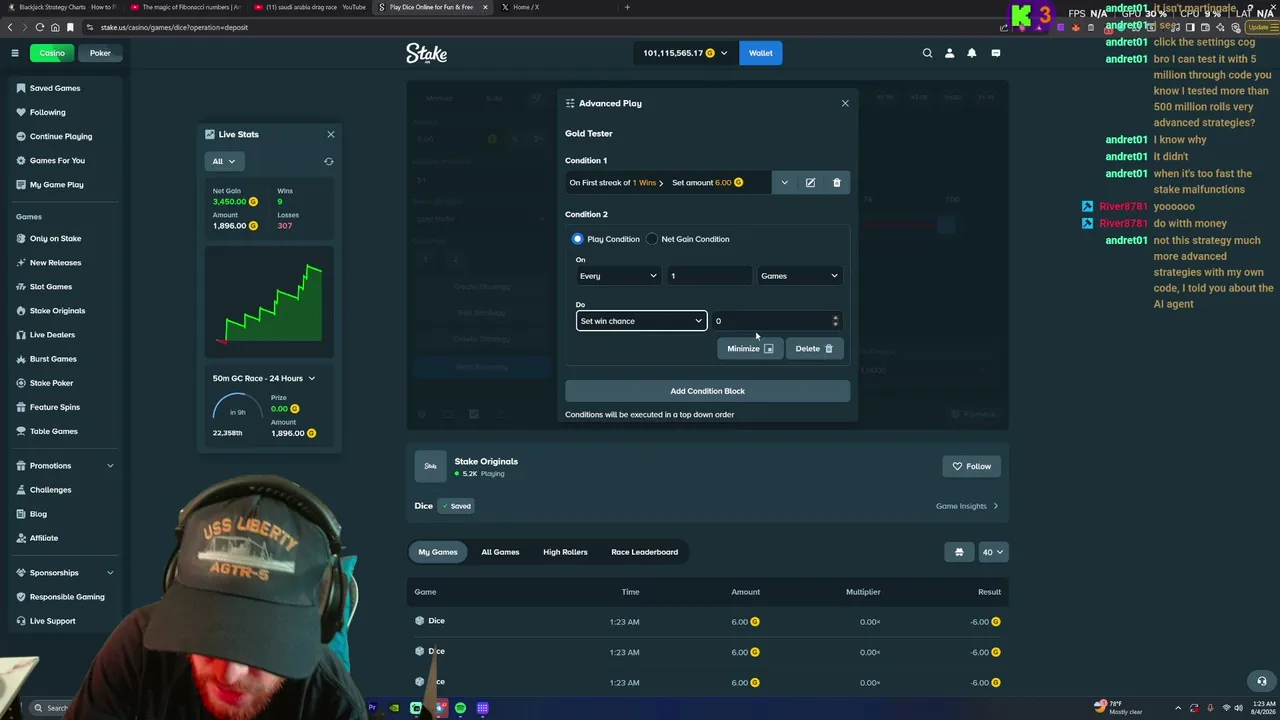Screen dimensions: 1280x720
Task: Open a new browser tab
Action: click(x=627, y=7)
